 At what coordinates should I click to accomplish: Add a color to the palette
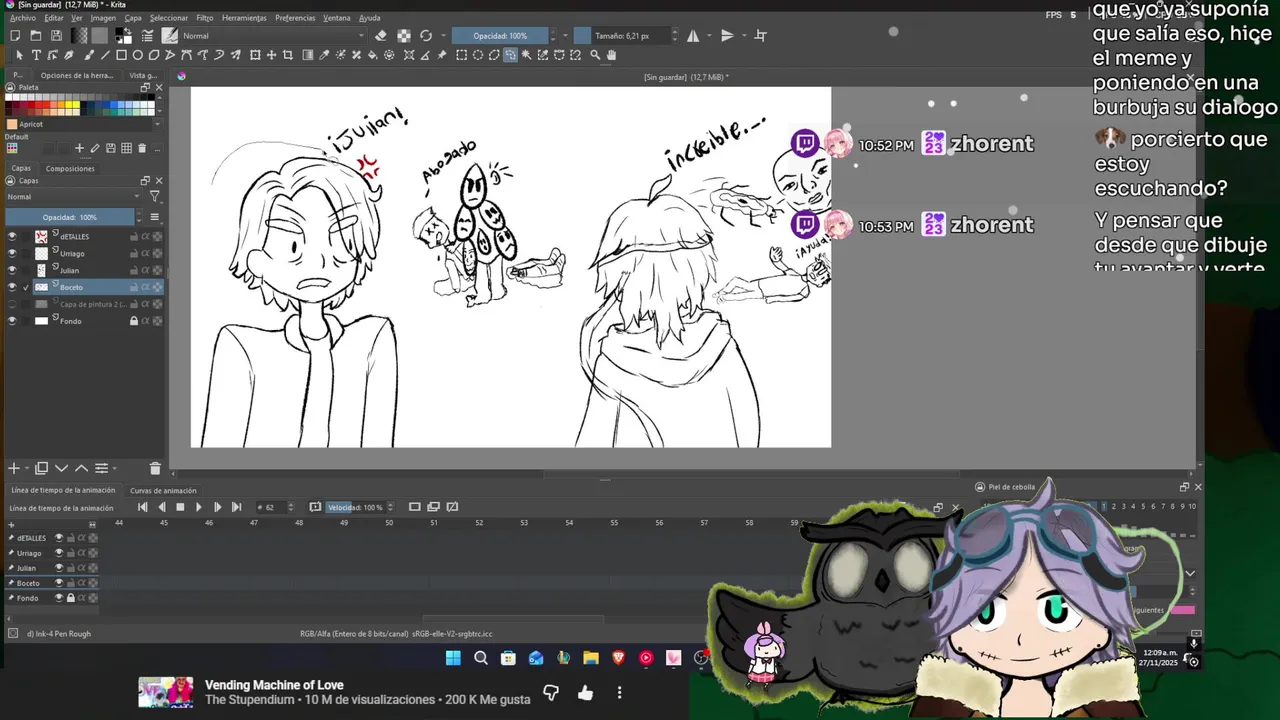coord(79,148)
